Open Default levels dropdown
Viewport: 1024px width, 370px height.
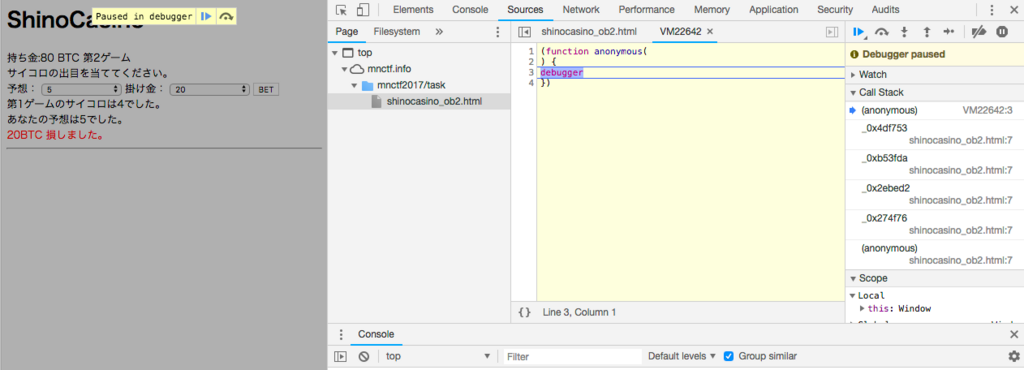[682, 356]
